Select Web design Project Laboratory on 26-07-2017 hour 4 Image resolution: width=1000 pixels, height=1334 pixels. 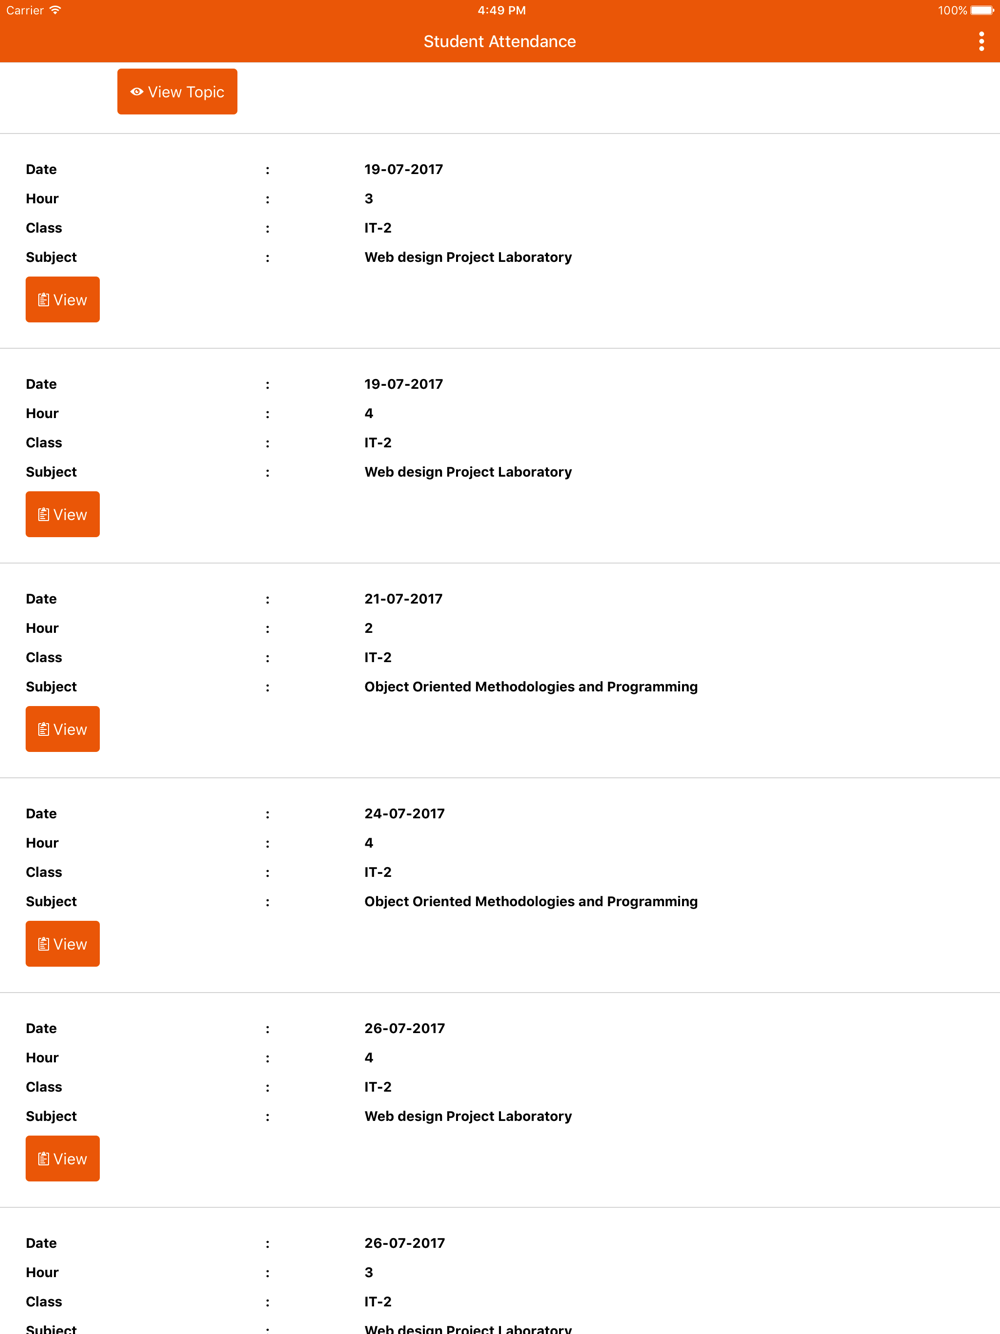pyautogui.click(x=468, y=1116)
